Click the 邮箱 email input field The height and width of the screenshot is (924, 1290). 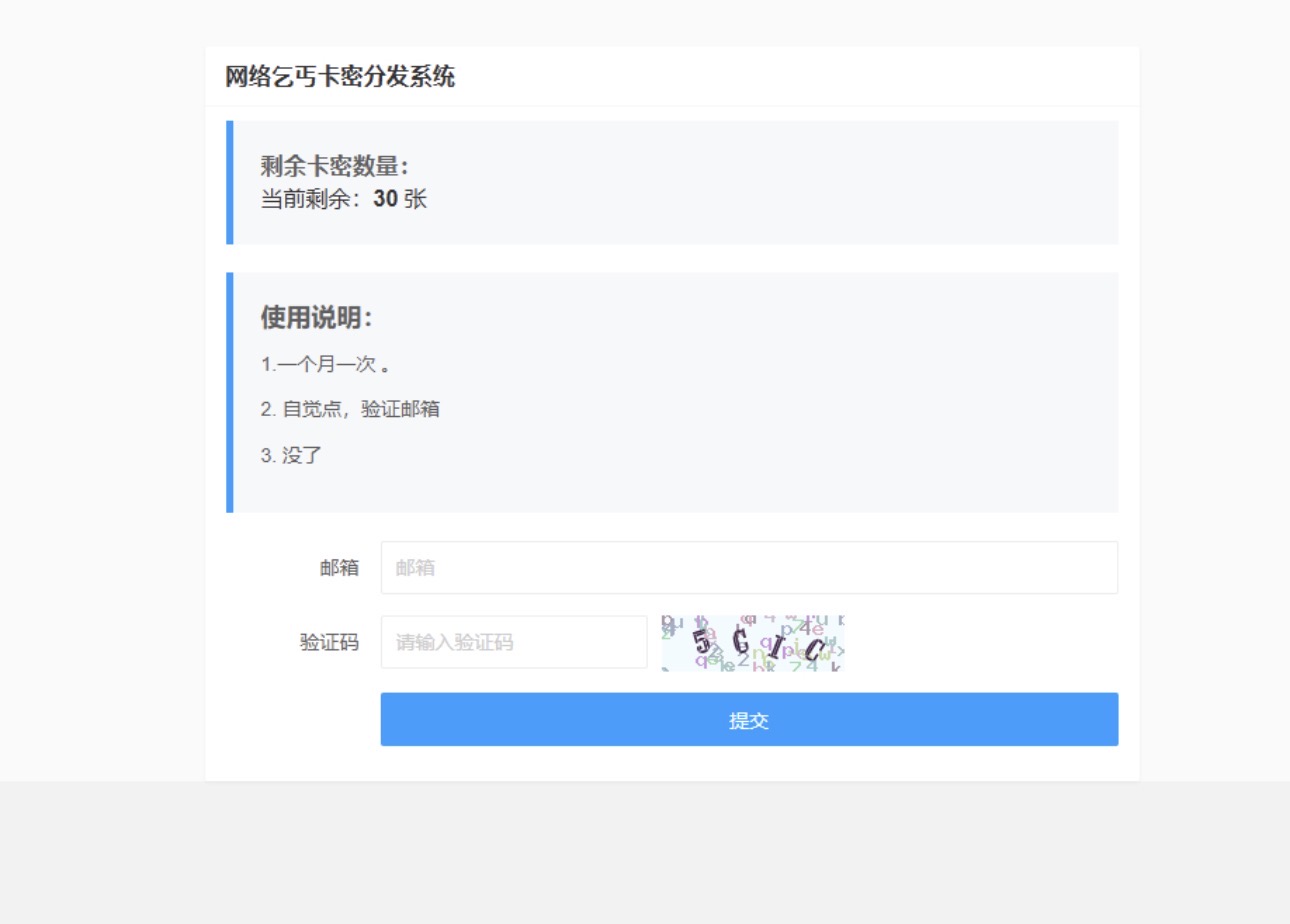coord(749,568)
